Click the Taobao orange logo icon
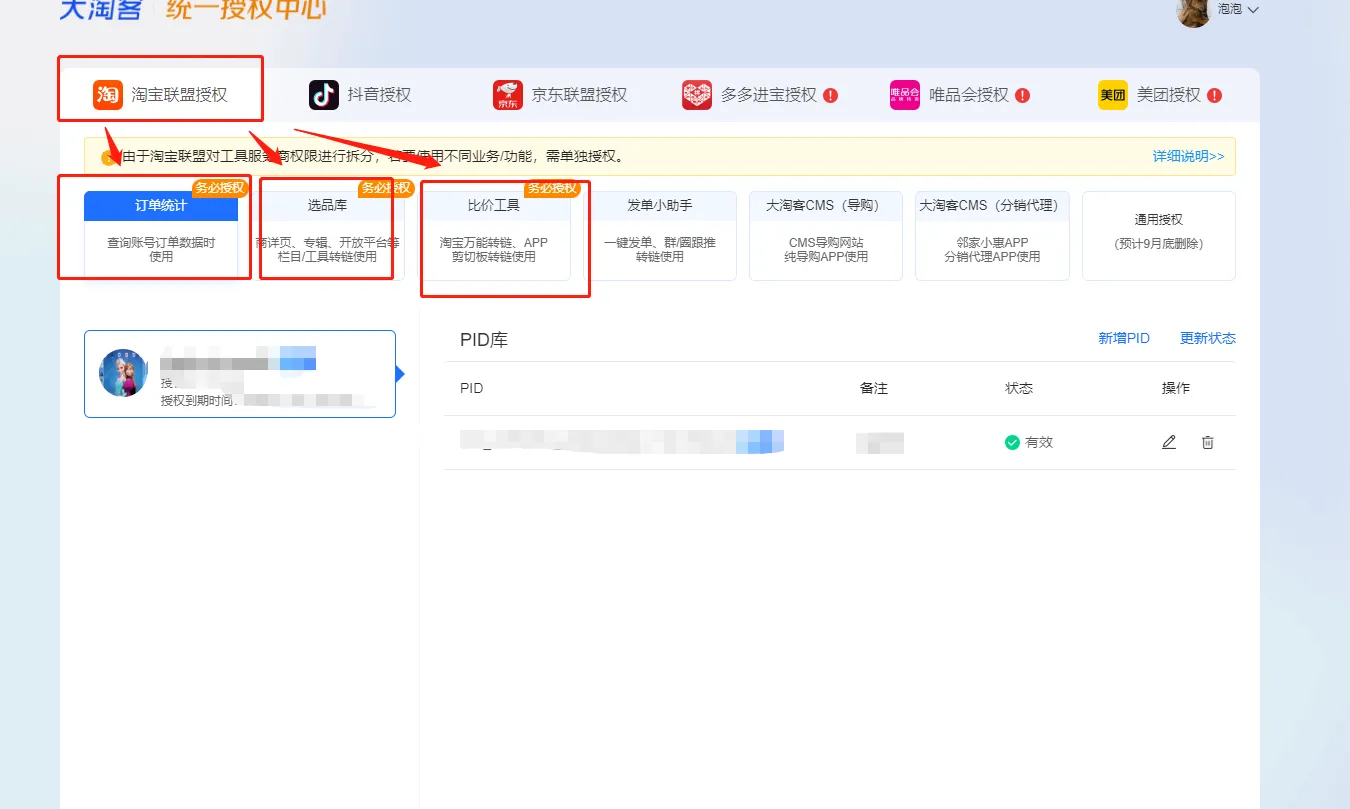 coord(108,95)
